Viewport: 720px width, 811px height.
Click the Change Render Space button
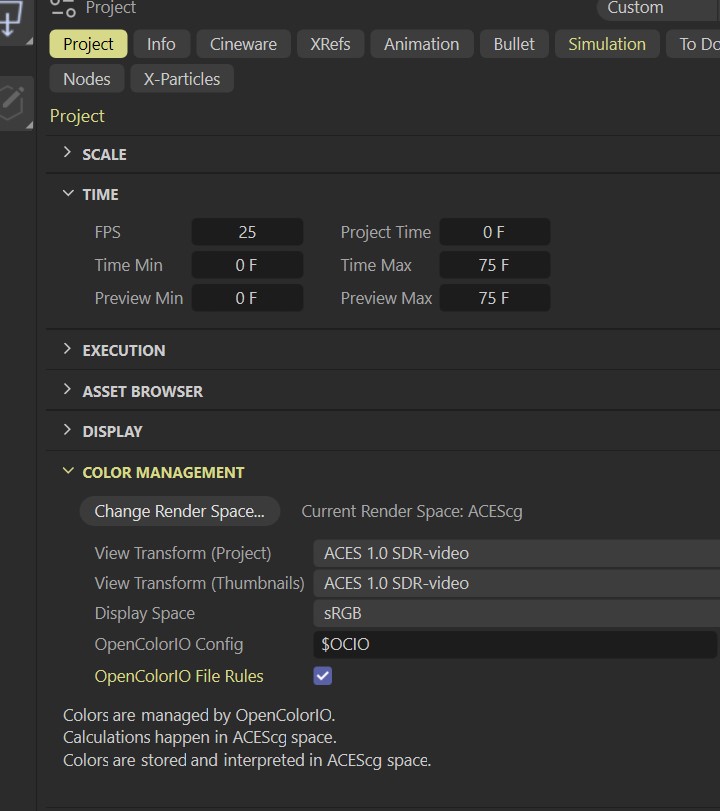click(179, 511)
